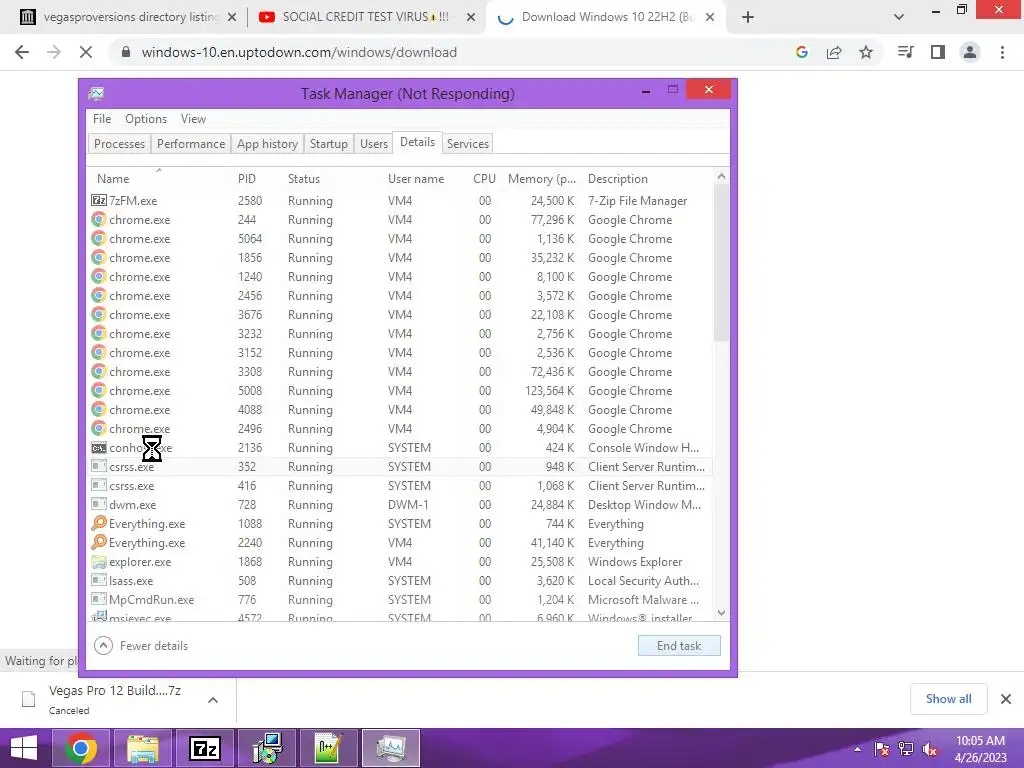Select the 7zFM.exe process icon

point(99,200)
